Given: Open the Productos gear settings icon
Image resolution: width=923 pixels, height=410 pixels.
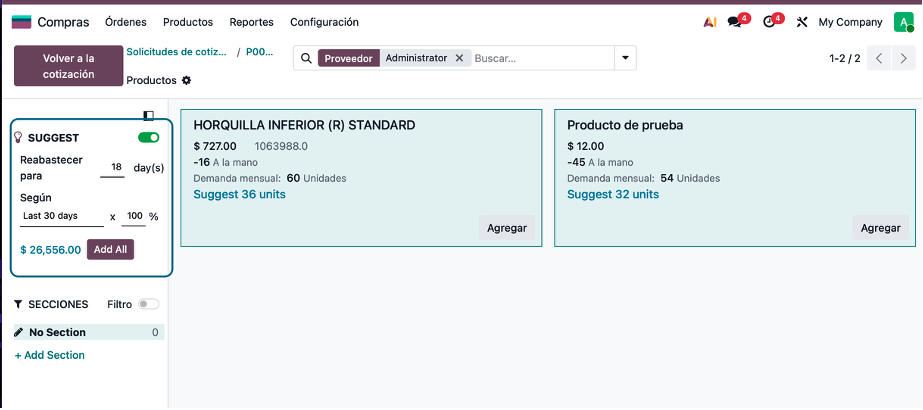Looking at the screenshot, I should 186,80.
